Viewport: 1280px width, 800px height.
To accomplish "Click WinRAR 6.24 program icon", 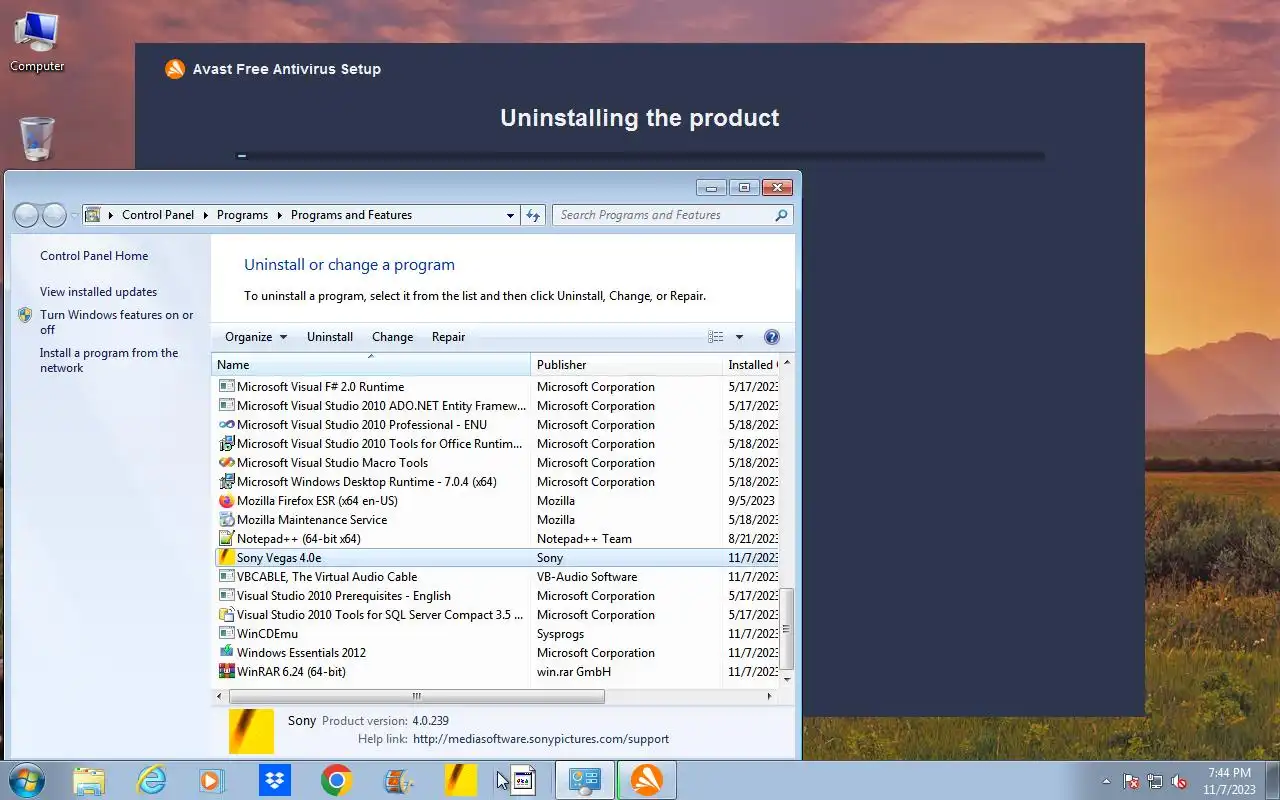I will click(x=227, y=672).
